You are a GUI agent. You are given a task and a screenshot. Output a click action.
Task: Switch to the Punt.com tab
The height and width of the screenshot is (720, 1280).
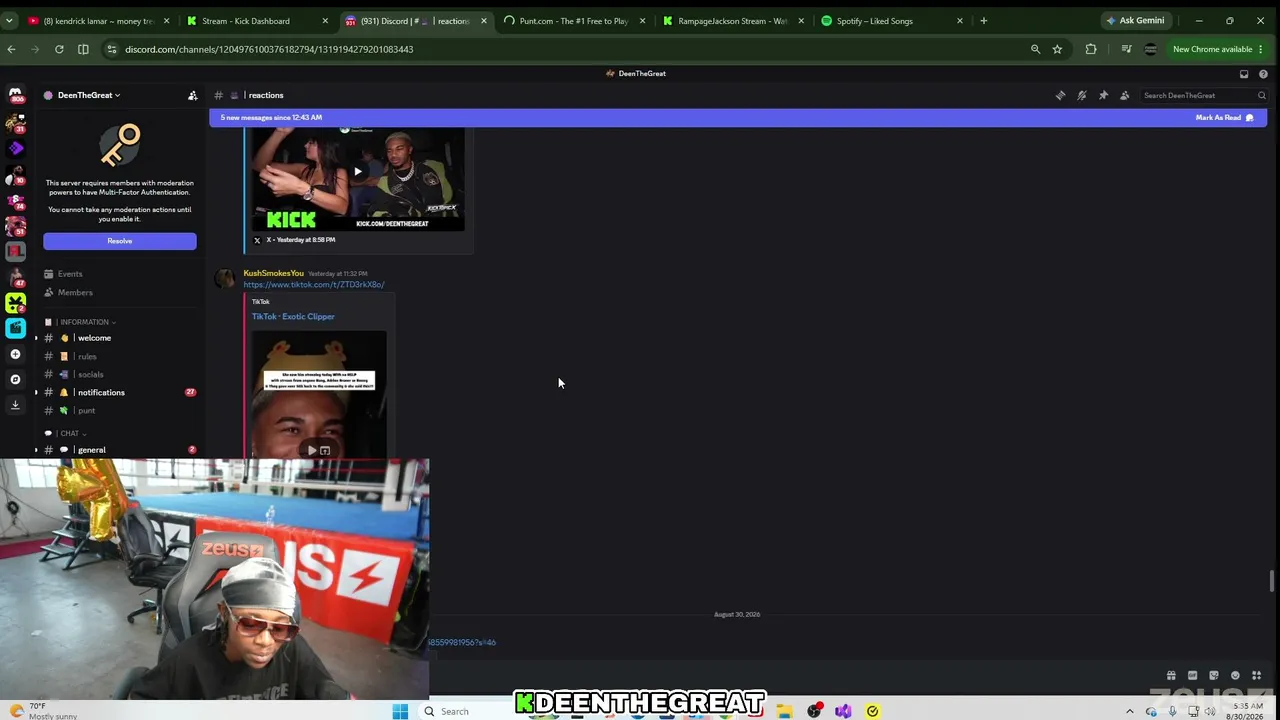[574, 21]
